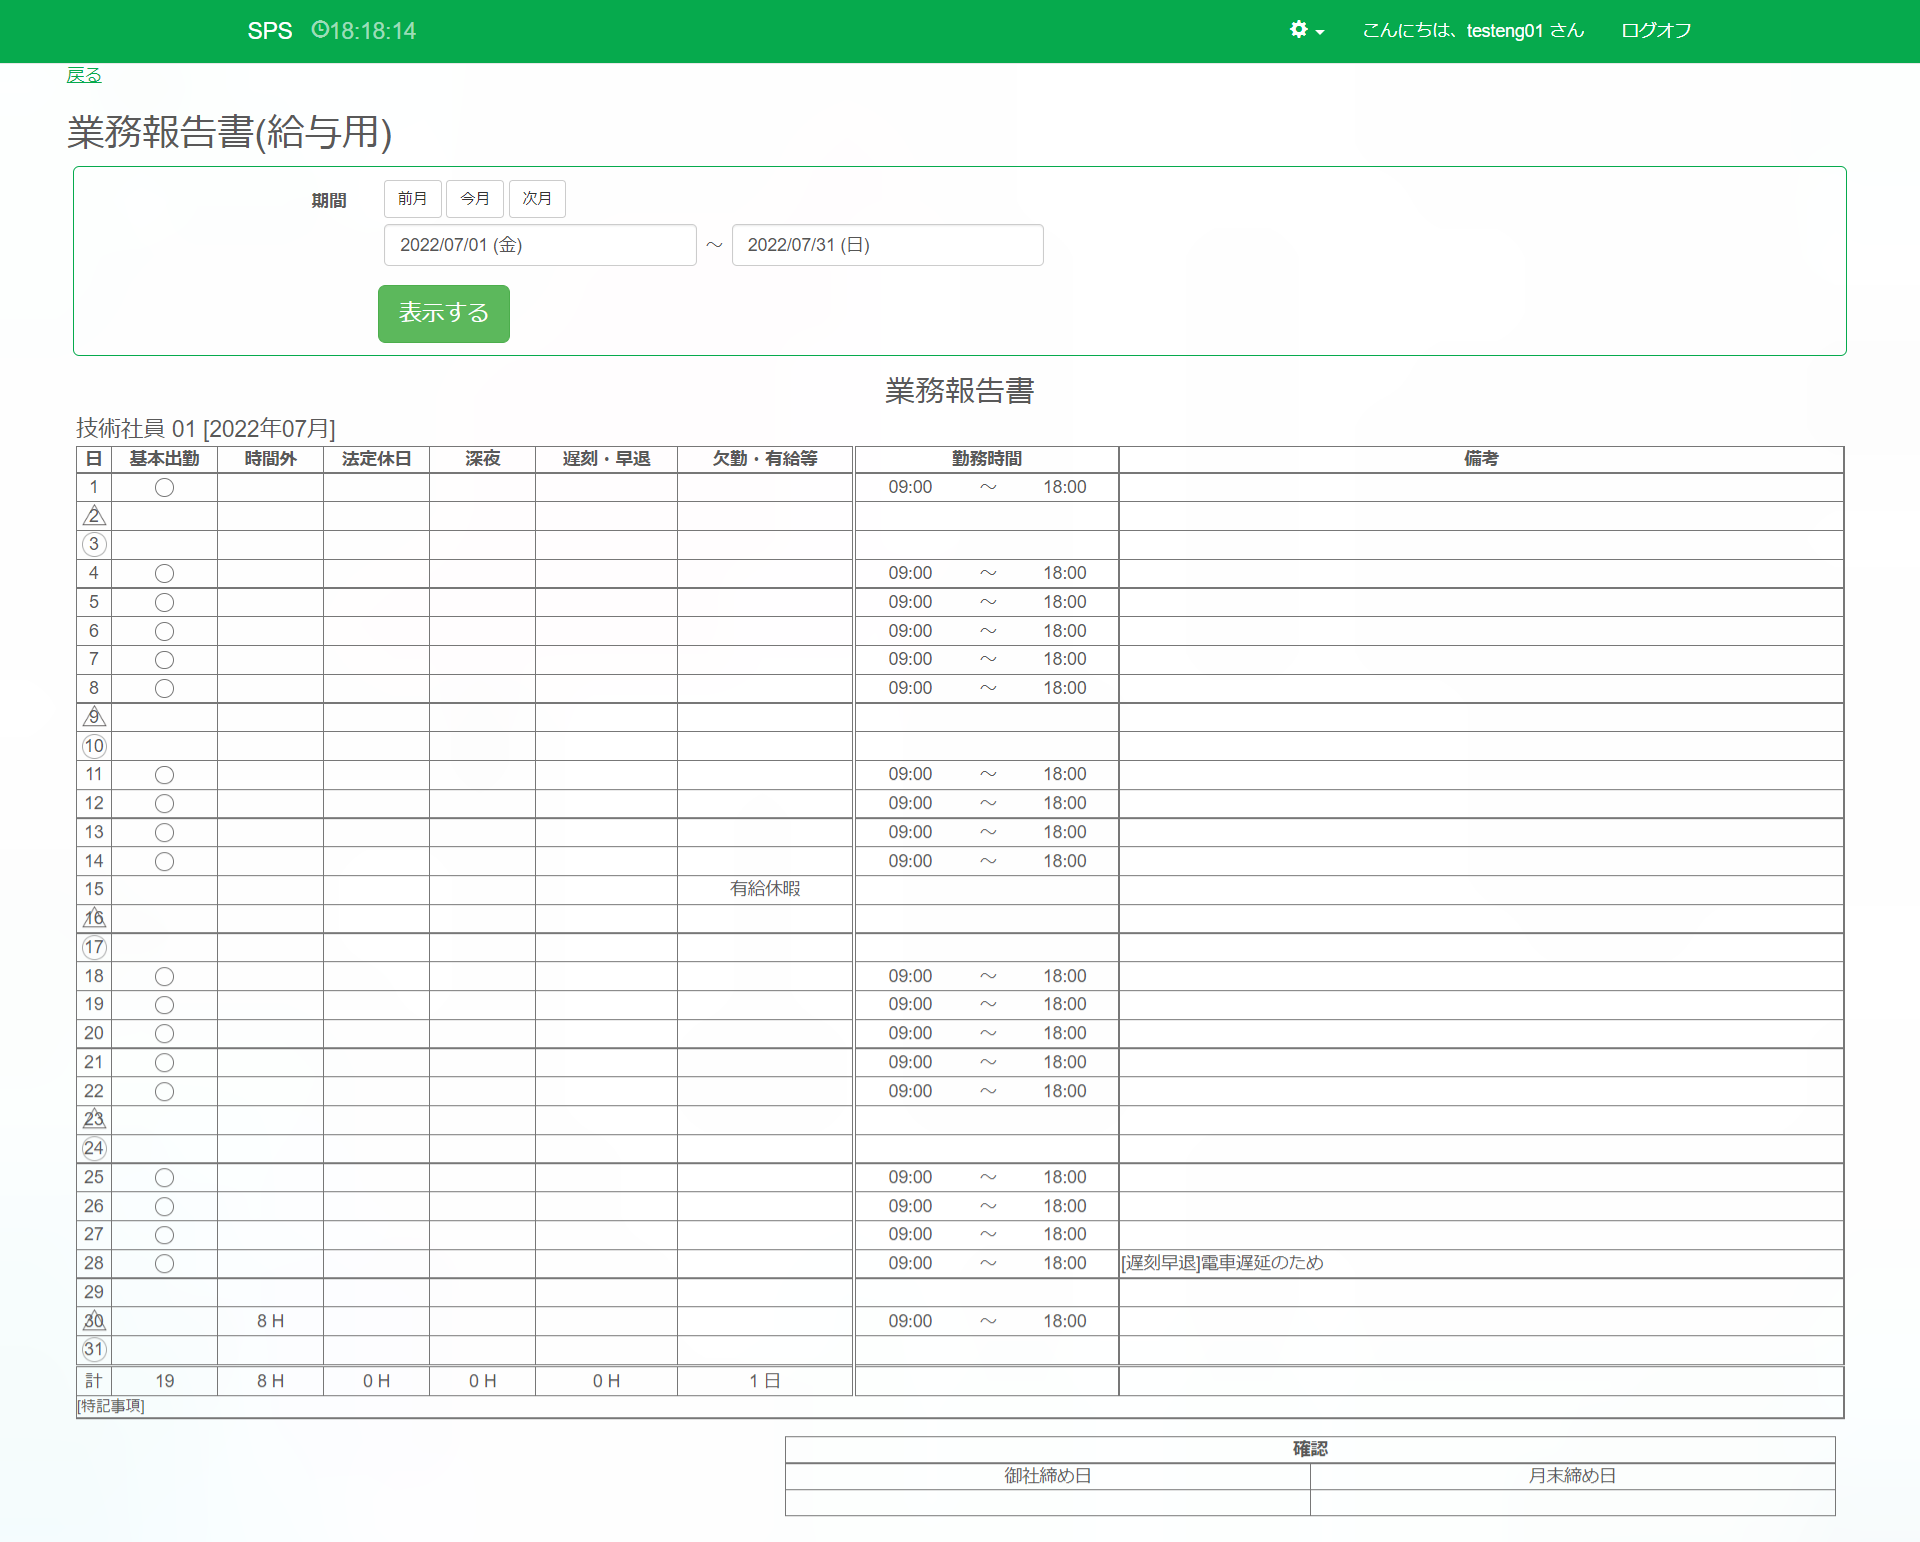
Task: Click the triangle-marked day 2 icon
Action: [94, 516]
